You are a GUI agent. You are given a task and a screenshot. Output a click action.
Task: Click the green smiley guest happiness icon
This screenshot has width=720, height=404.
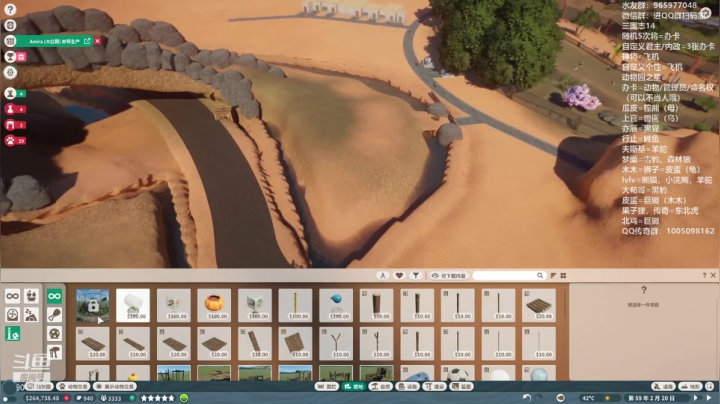point(184,398)
